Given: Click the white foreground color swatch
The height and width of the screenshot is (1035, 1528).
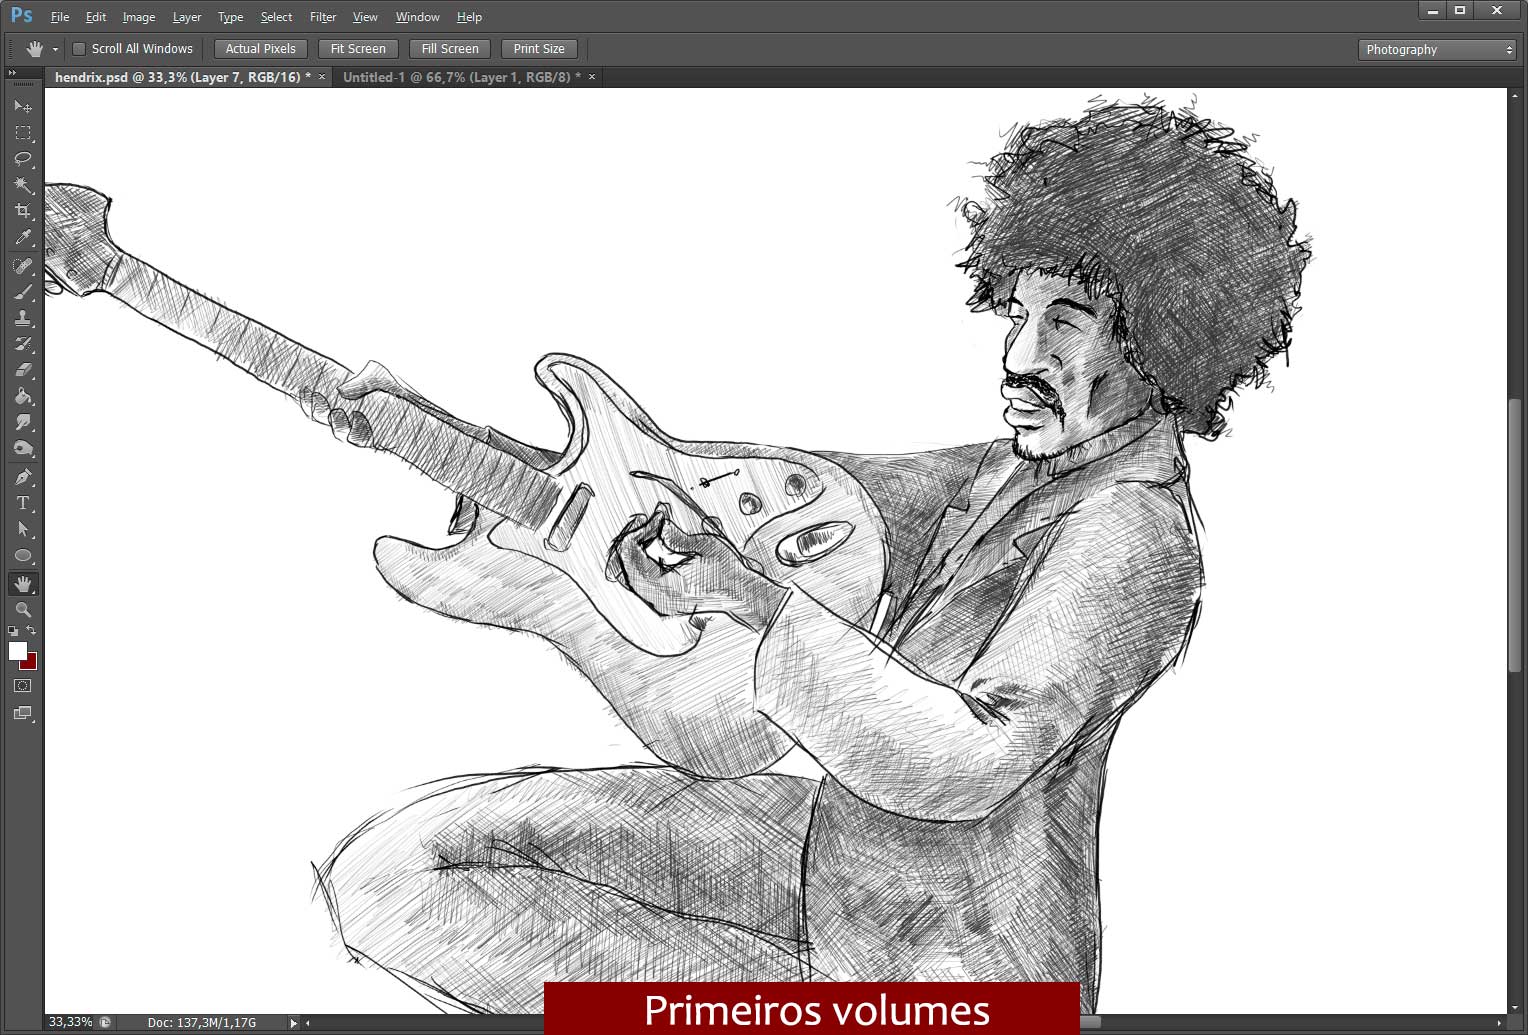Looking at the screenshot, I should [x=16, y=651].
